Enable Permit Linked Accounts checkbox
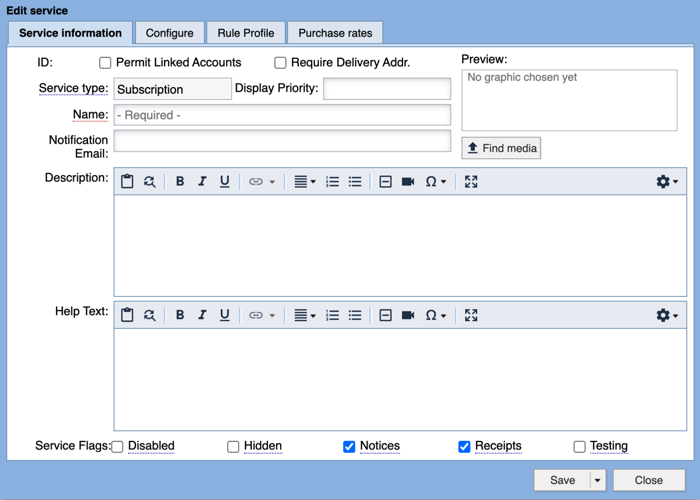Screen dimensions: 700x500 pos(105,63)
